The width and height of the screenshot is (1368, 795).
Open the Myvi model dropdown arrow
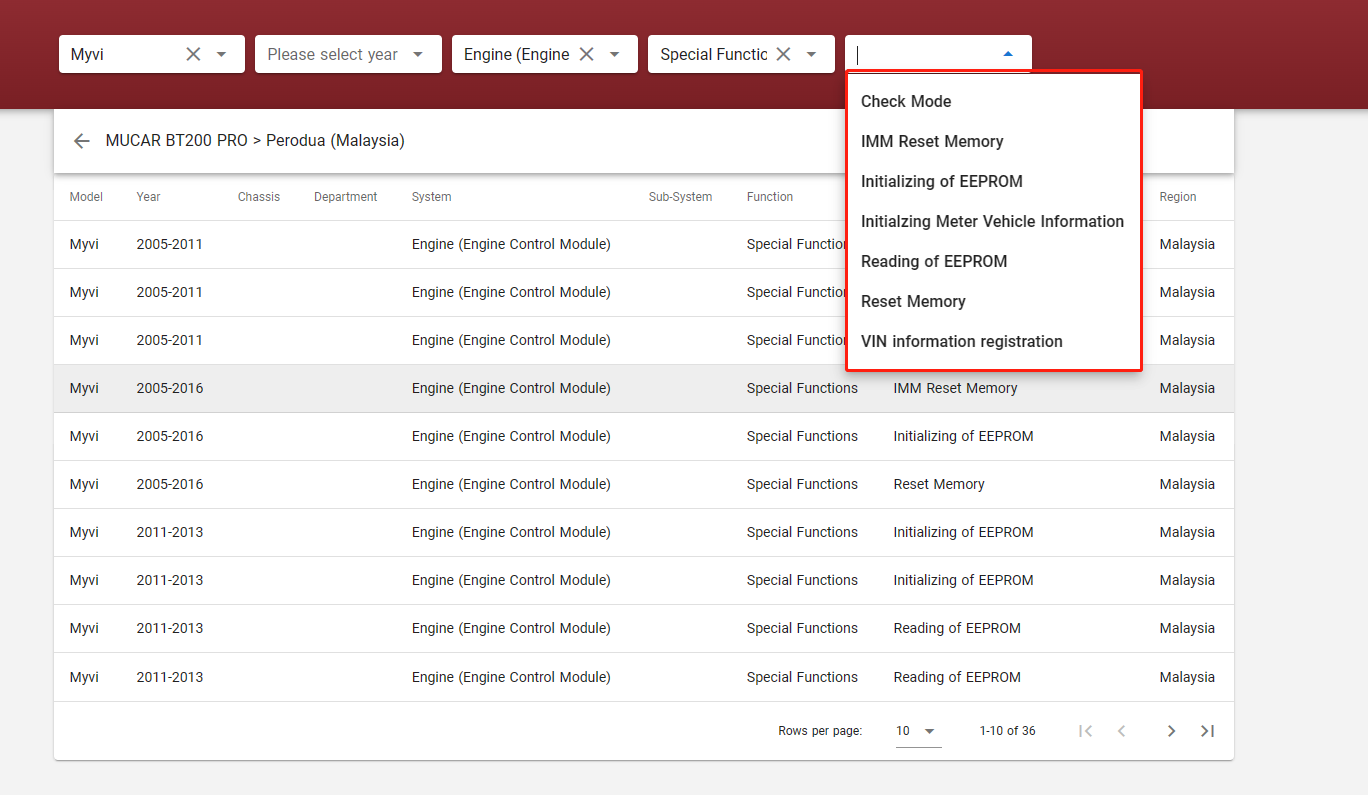click(222, 54)
